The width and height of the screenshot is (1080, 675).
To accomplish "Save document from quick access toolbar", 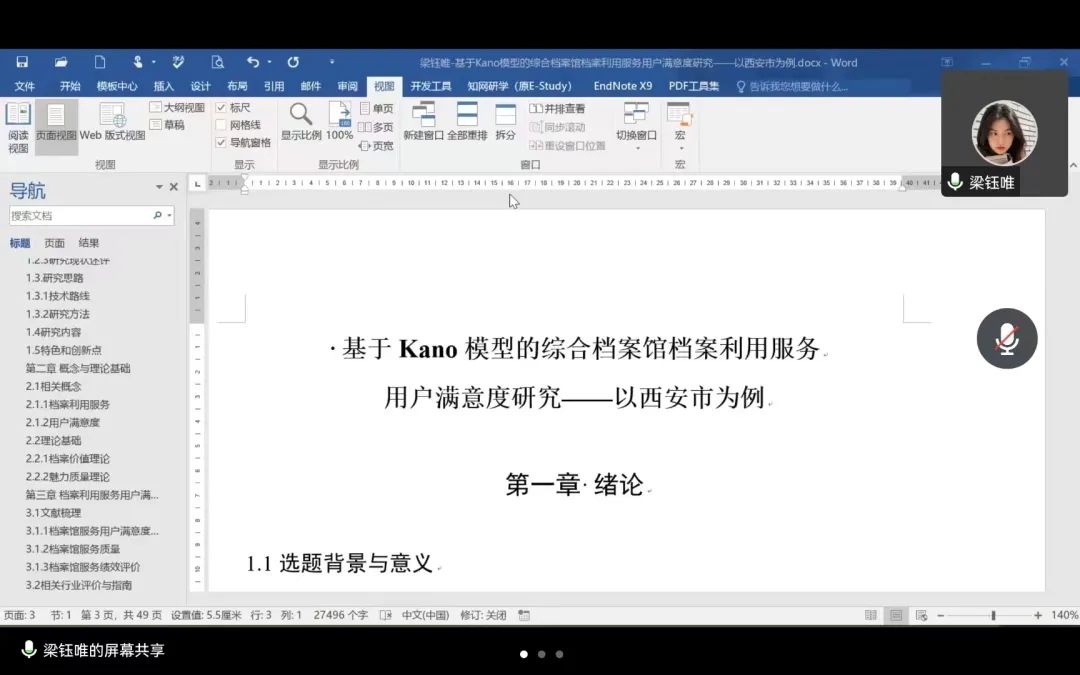I will pos(22,62).
